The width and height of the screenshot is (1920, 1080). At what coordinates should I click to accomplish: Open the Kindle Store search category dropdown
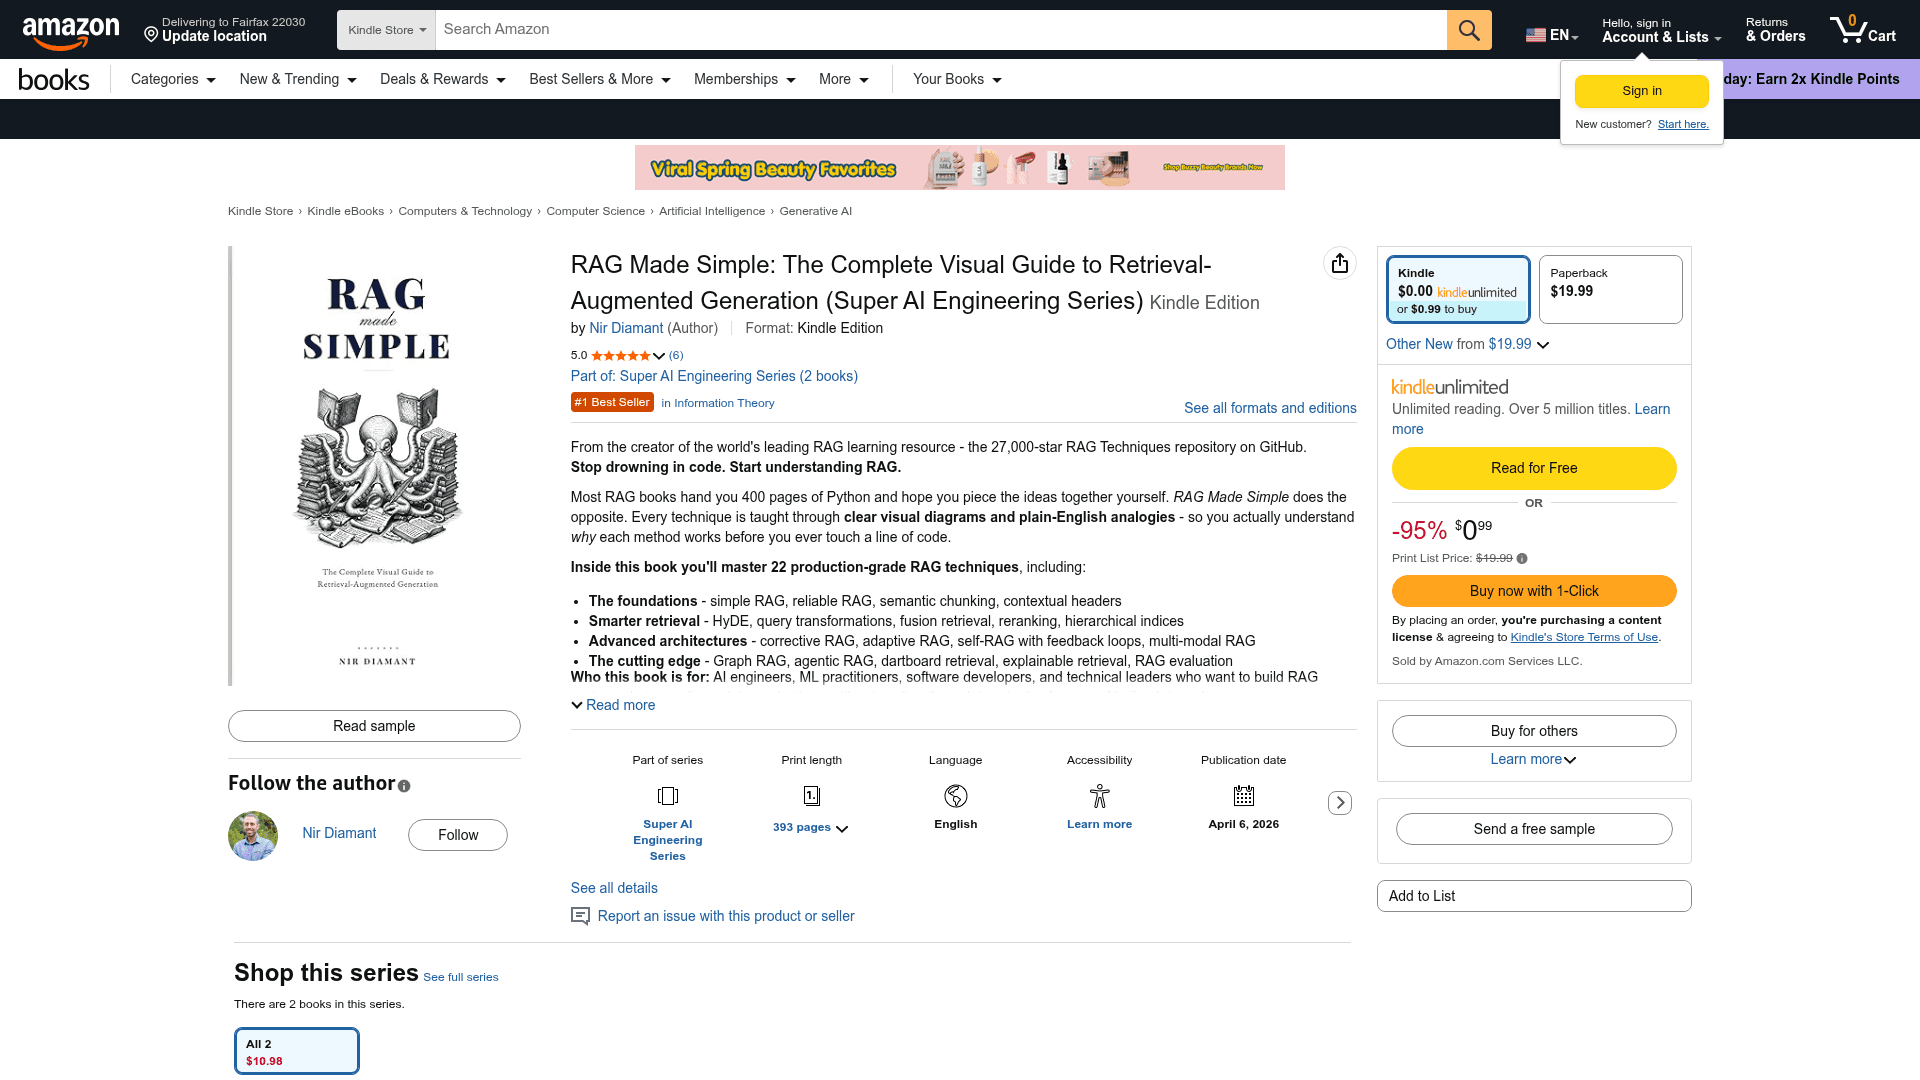[386, 30]
